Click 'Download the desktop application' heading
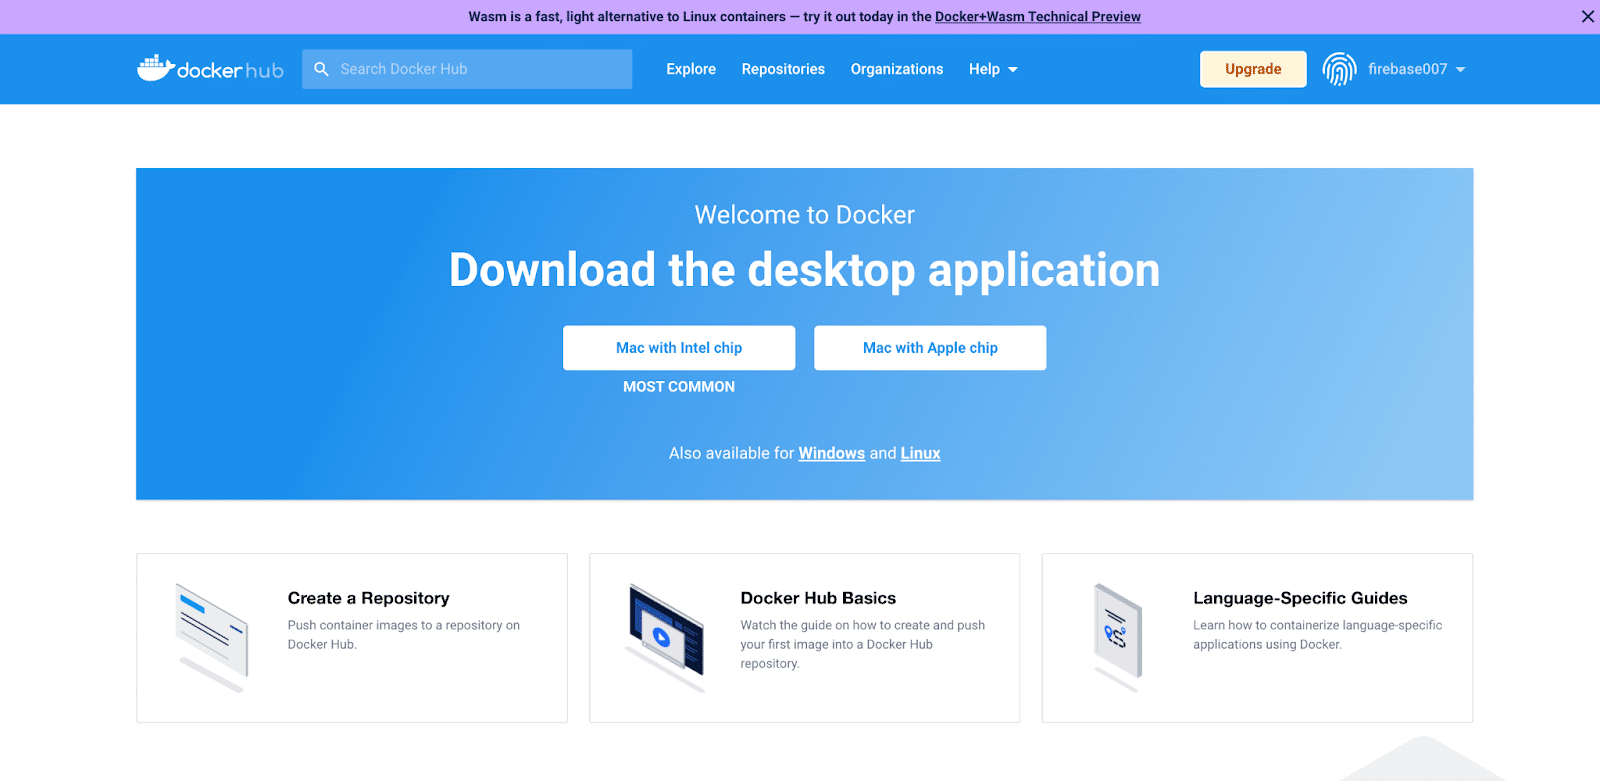The height and width of the screenshot is (781, 1600). coord(805,270)
